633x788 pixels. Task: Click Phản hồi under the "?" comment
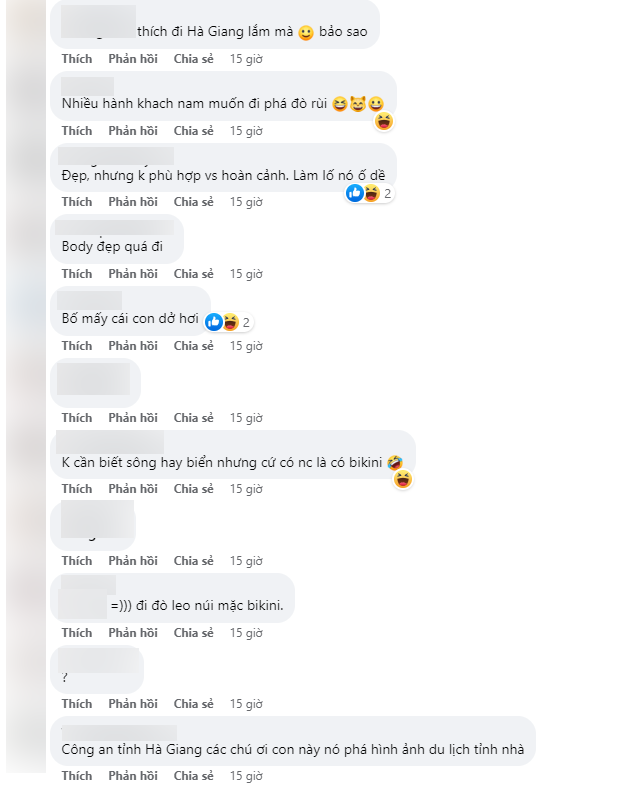click(x=133, y=704)
